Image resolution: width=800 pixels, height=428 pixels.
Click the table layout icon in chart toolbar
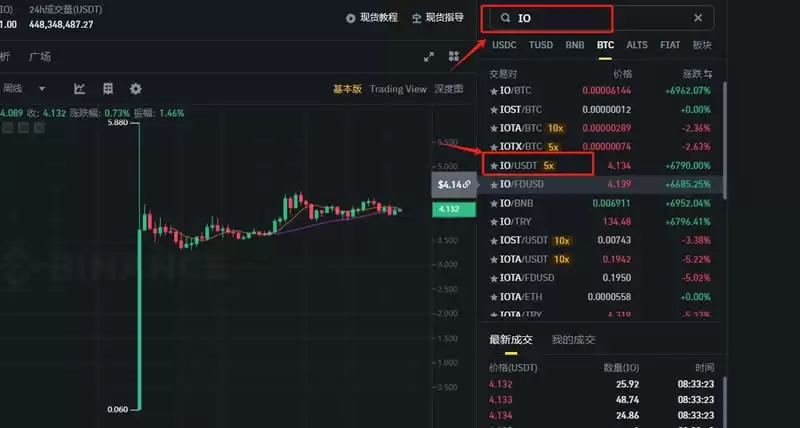point(108,89)
